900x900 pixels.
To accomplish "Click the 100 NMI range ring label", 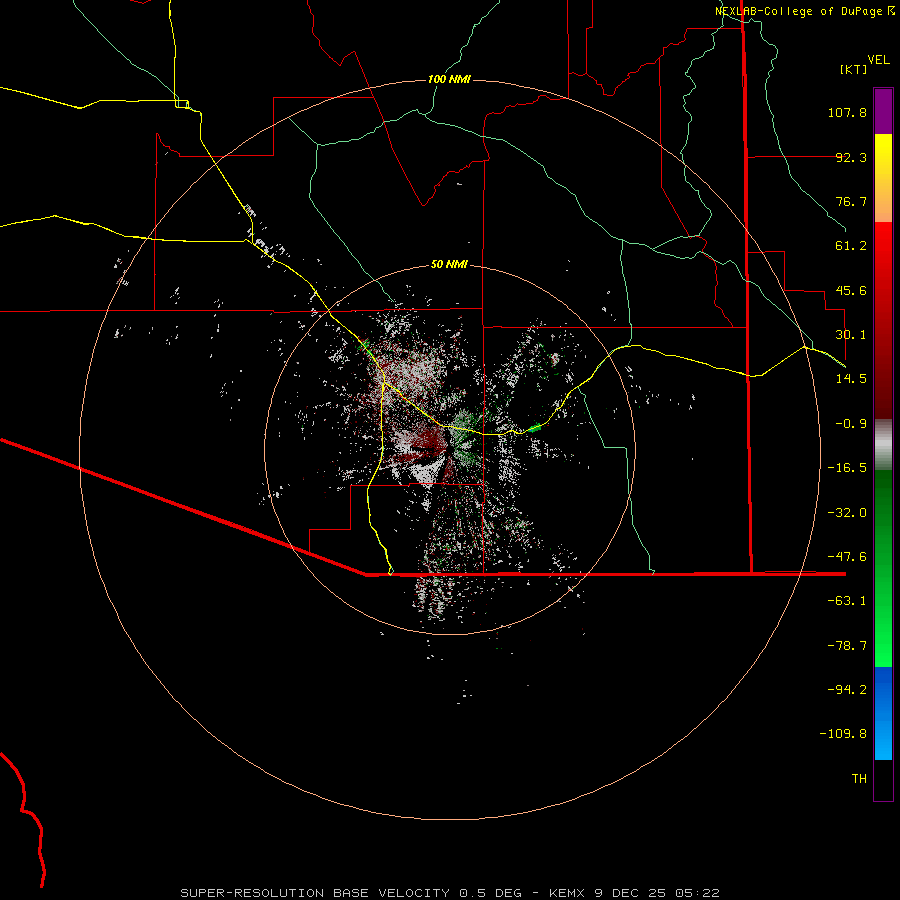I will (x=449, y=79).
